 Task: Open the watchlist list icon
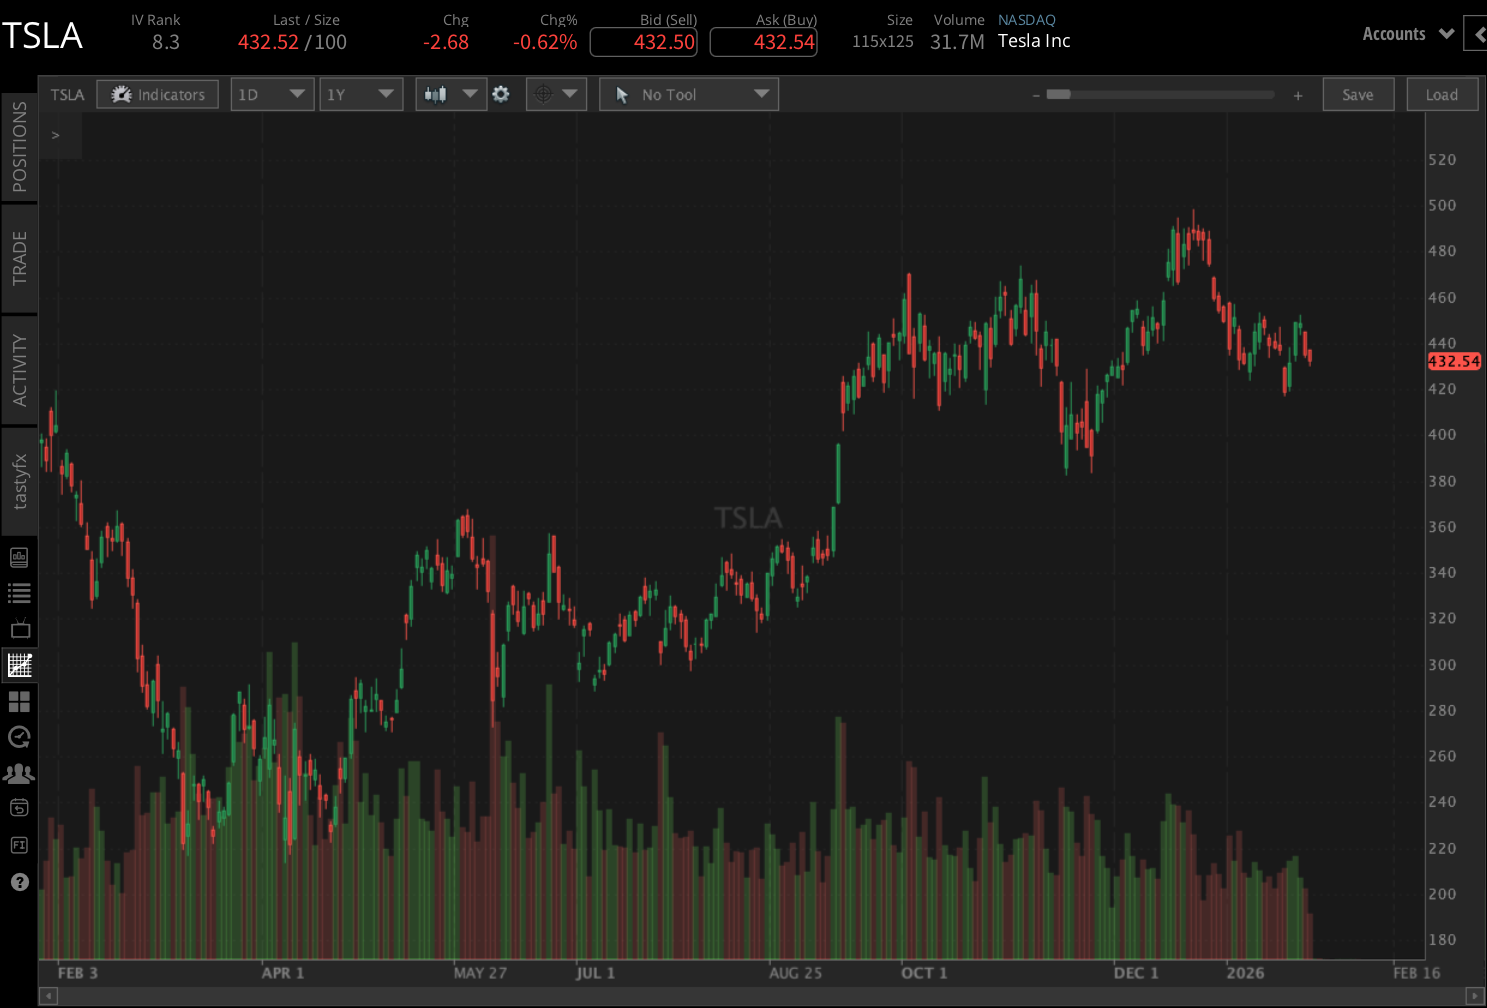point(19,594)
